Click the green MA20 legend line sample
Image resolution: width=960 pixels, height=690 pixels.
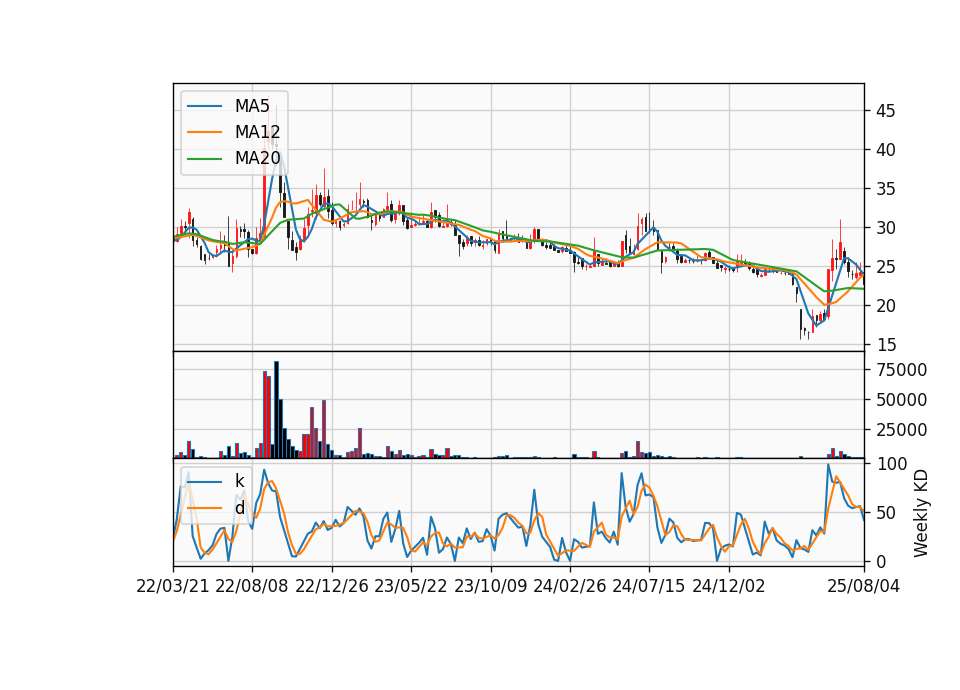click(x=204, y=159)
